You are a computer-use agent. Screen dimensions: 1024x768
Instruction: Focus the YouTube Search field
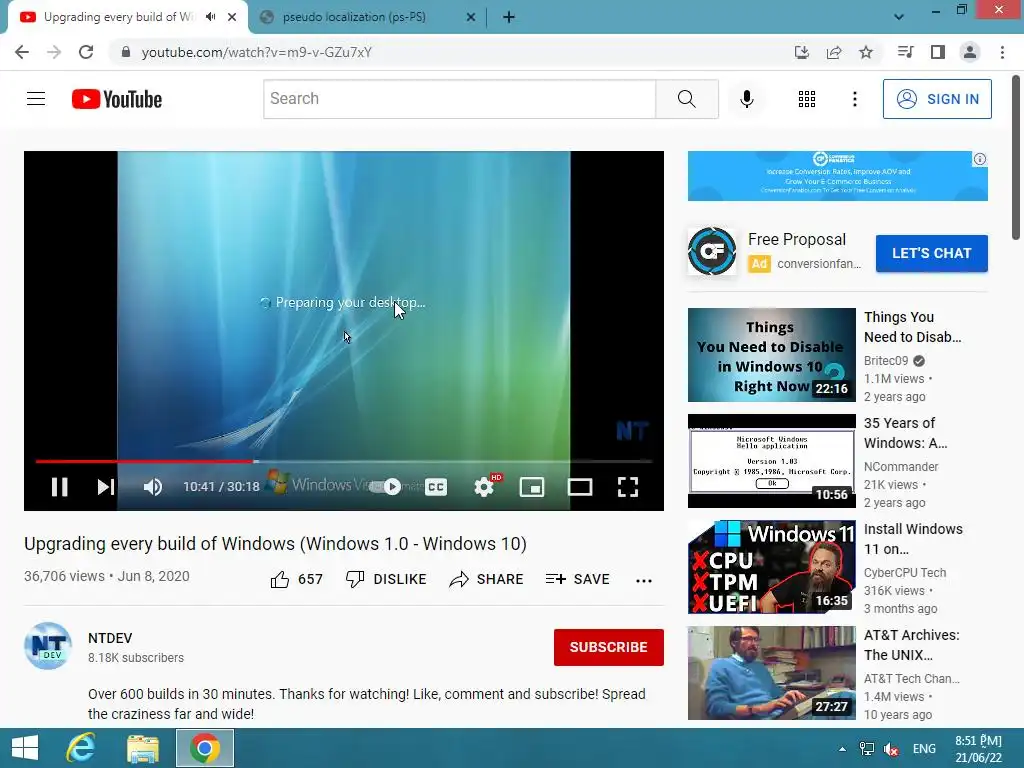tap(459, 99)
